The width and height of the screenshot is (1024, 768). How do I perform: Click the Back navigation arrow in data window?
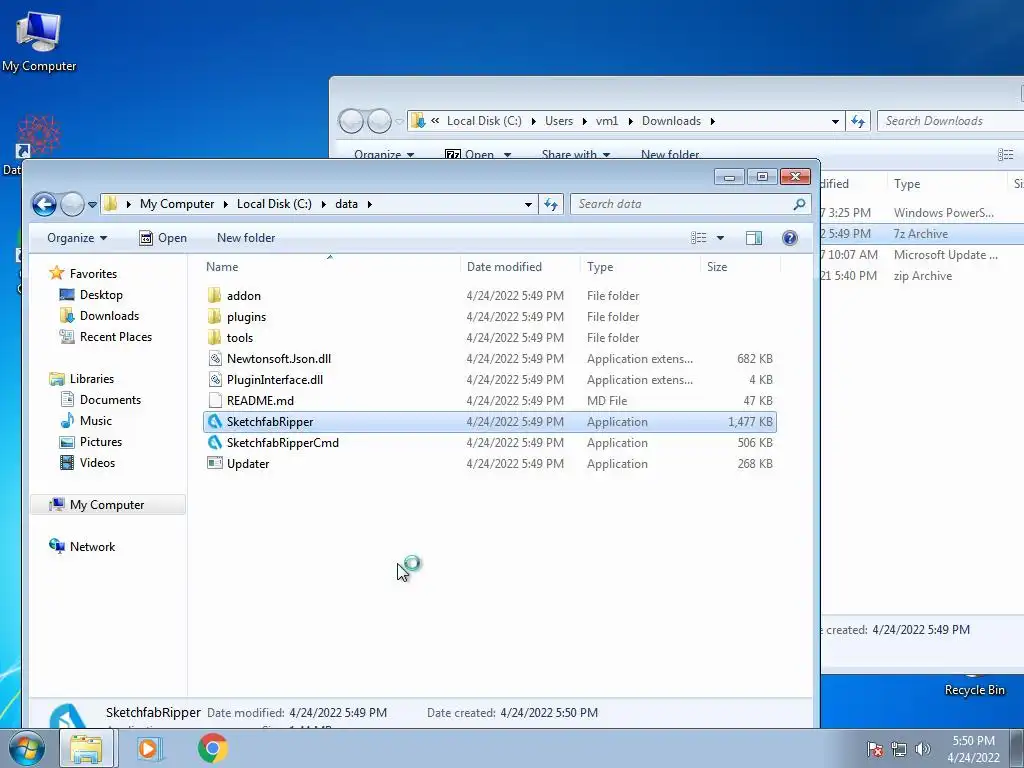coord(44,204)
